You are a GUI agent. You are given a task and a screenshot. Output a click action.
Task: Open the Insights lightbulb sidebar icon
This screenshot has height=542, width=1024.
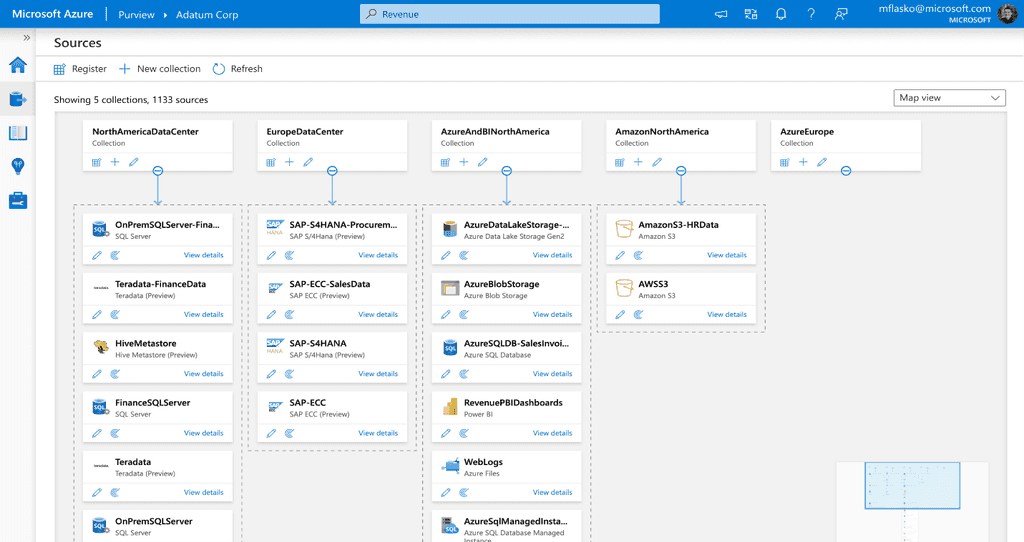[18, 167]
